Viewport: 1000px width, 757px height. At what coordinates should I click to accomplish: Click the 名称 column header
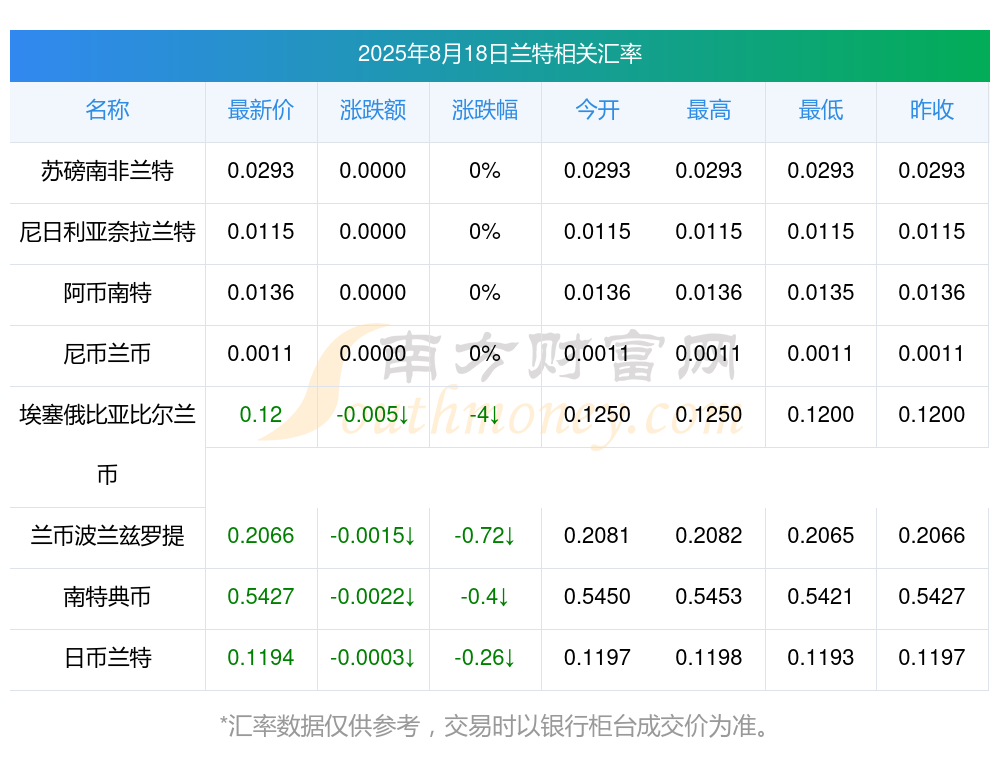(x=107, y=110)
